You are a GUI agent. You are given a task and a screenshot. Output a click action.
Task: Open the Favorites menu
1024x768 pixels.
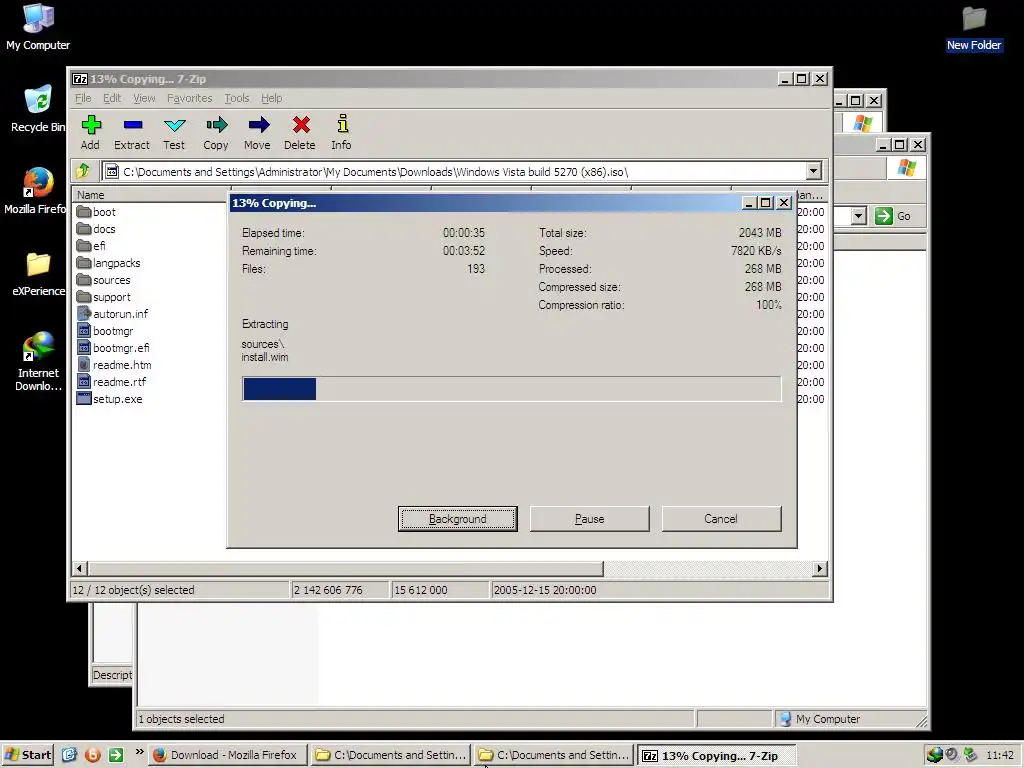(189, 98)
